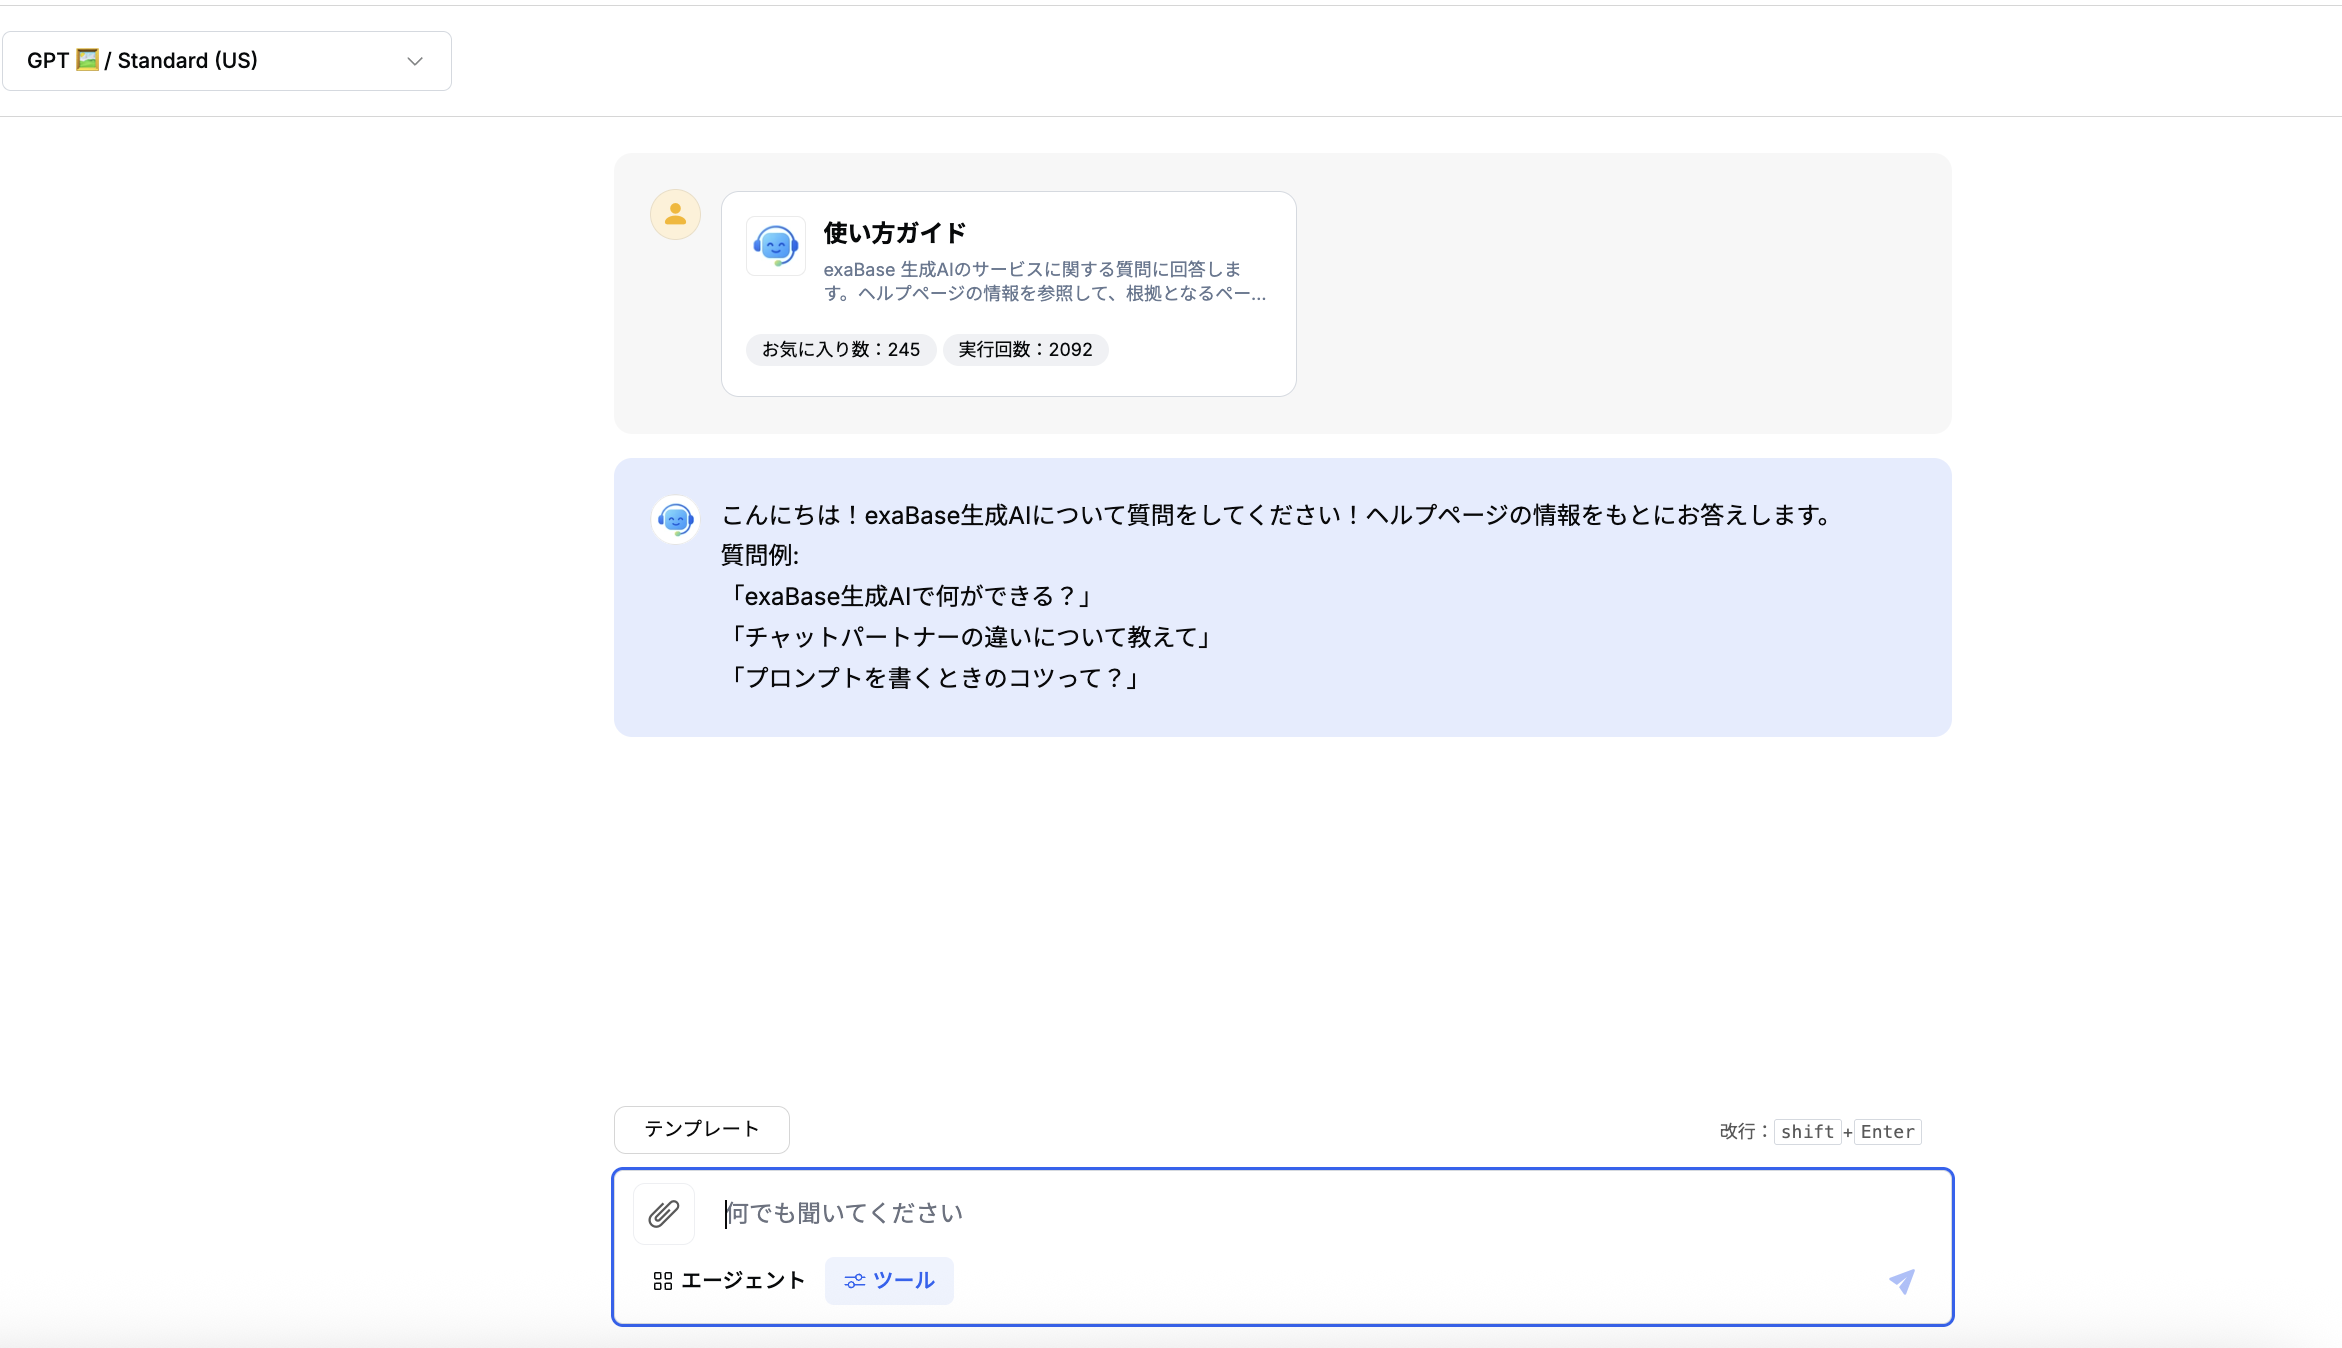Open the テンプレート button
The image size is (2342, 1348).
click(x=702, y=1130)
